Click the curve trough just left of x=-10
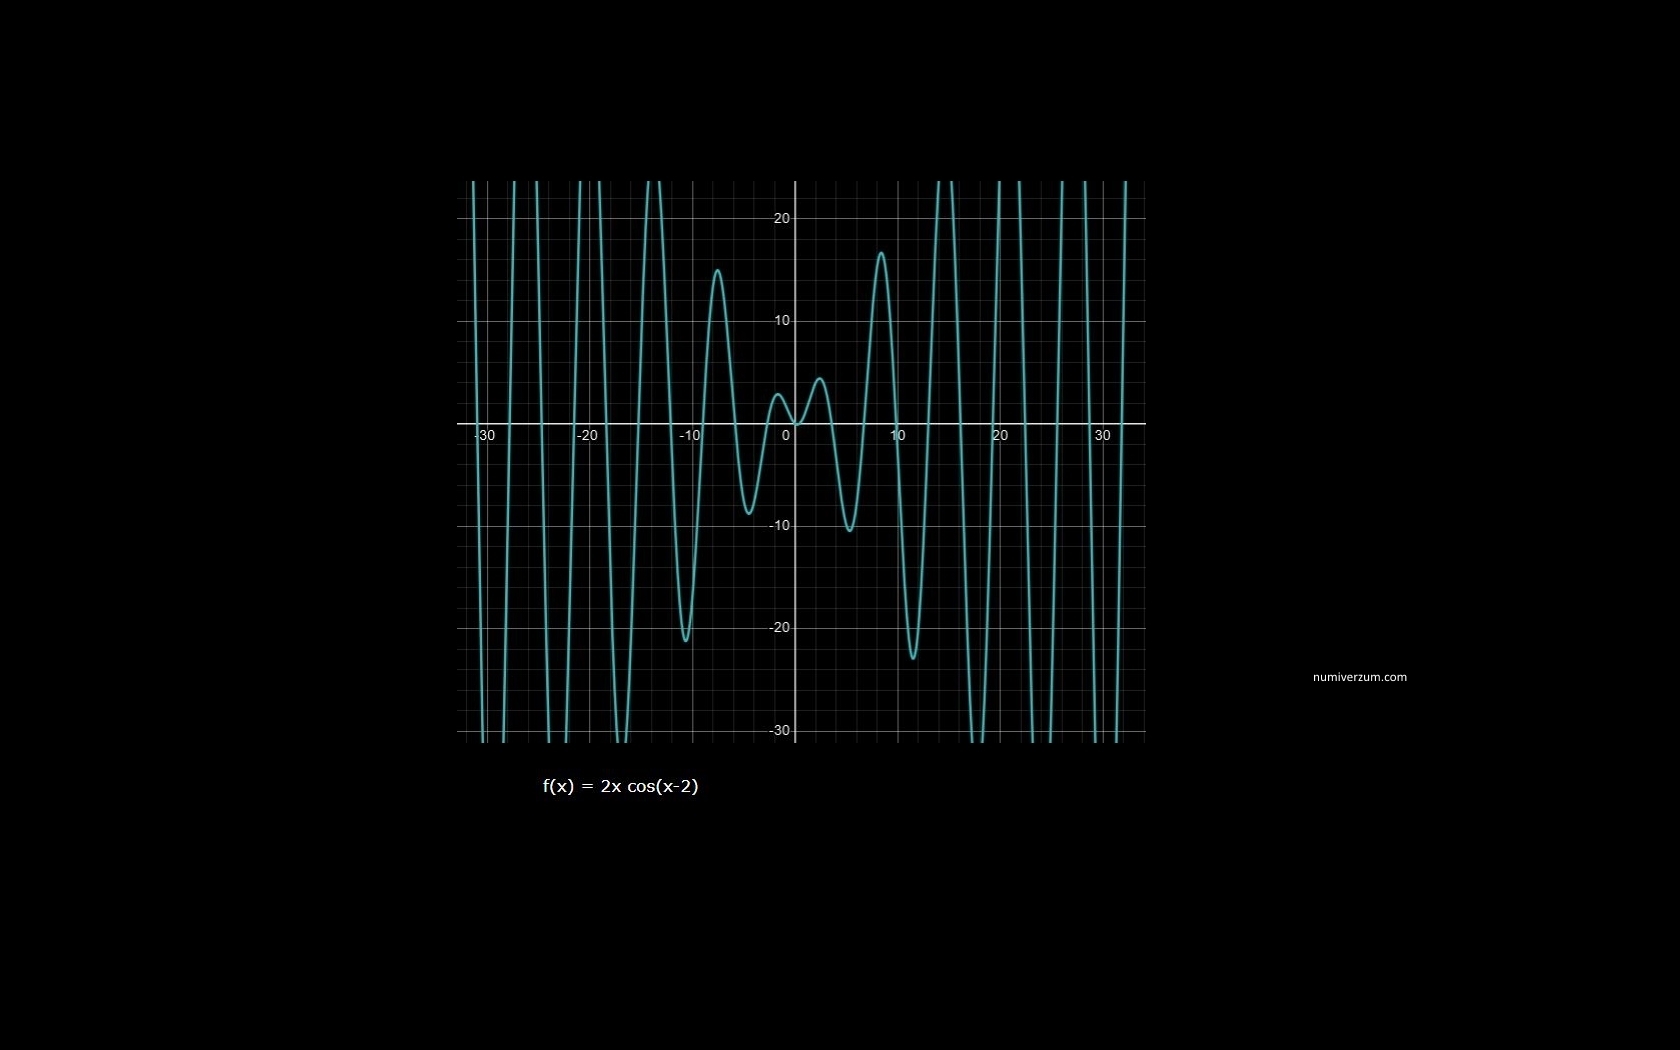1680x1050 pixels. [685, 640]
